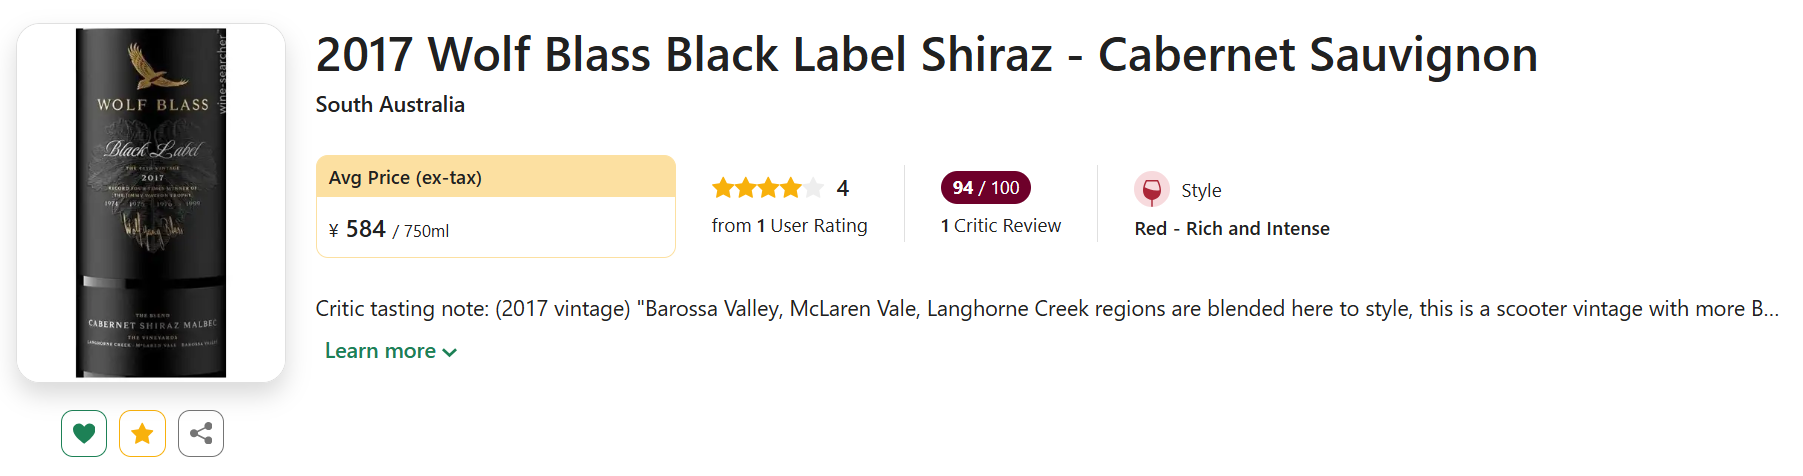Image resolution: width=1803 pixels, height=476 pixels.
Task: Open the Wolf Blass bottle image
Action: click(x=151, y=202)
